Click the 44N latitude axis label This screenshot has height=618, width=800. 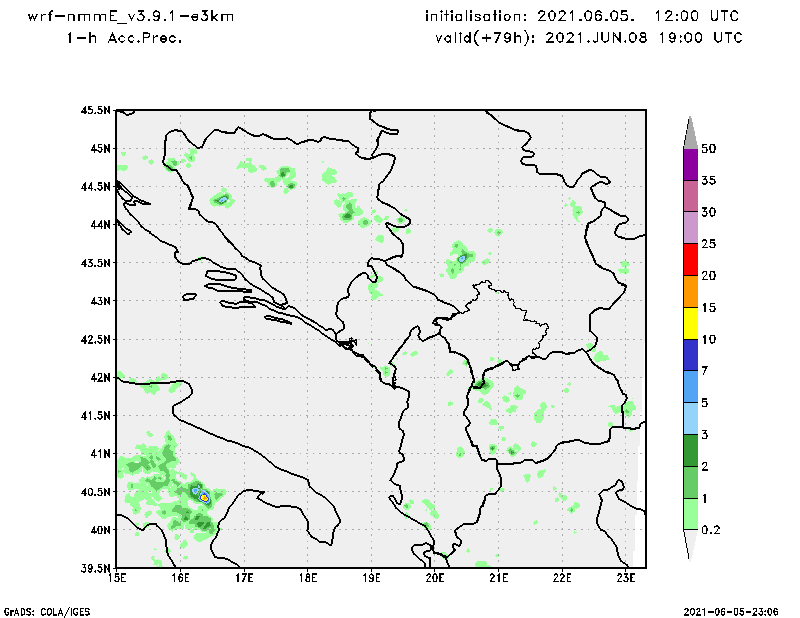tap(101, 225)
